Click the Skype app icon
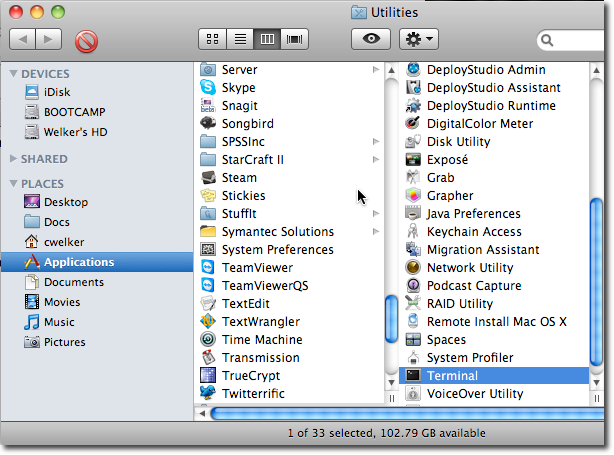 pyautogui.click(x=208, y=87)
